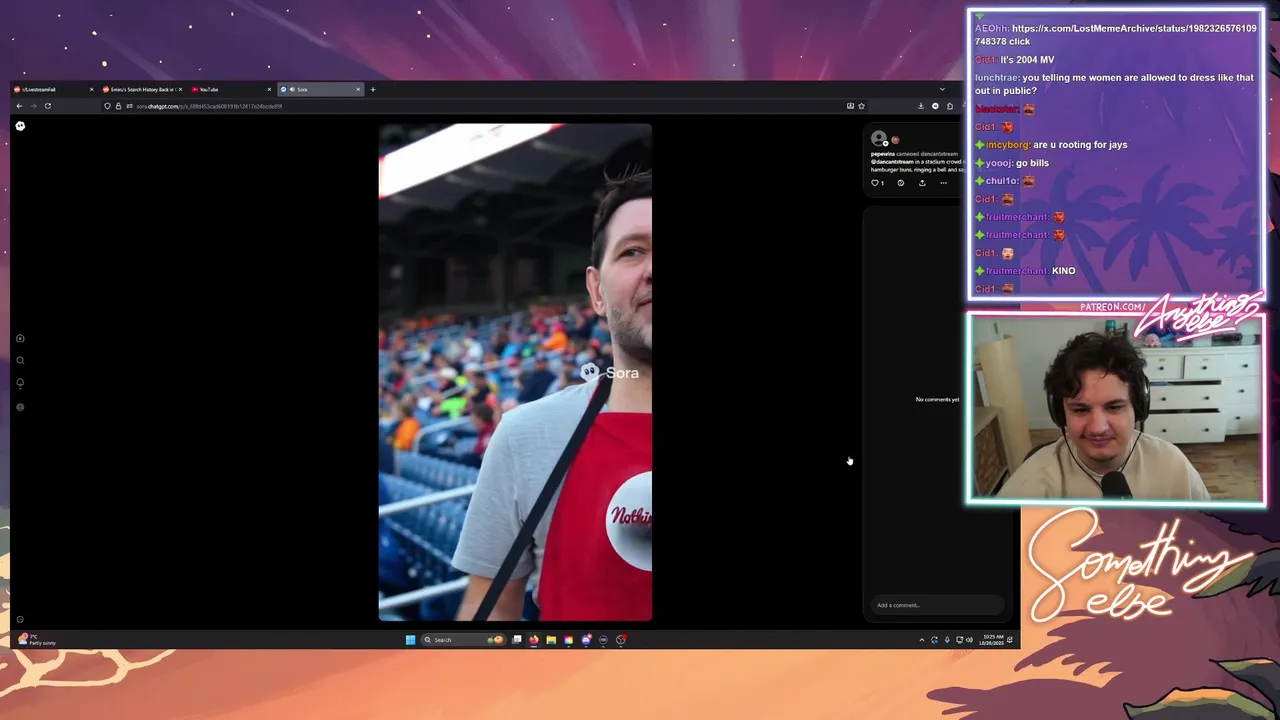This screenshot has width=1280, height=720.
Task: Open the taskbar clock and date
Action: (993, 639)
